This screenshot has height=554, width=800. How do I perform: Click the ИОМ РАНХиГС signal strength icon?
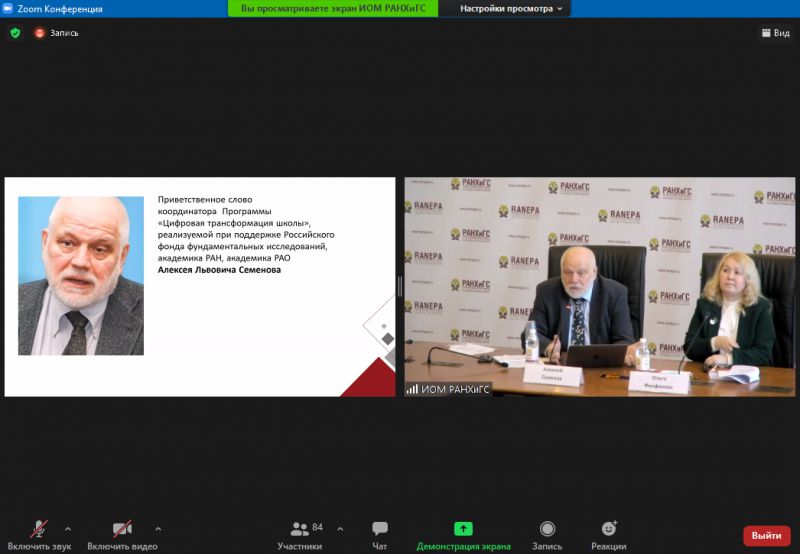click(412, 390)
